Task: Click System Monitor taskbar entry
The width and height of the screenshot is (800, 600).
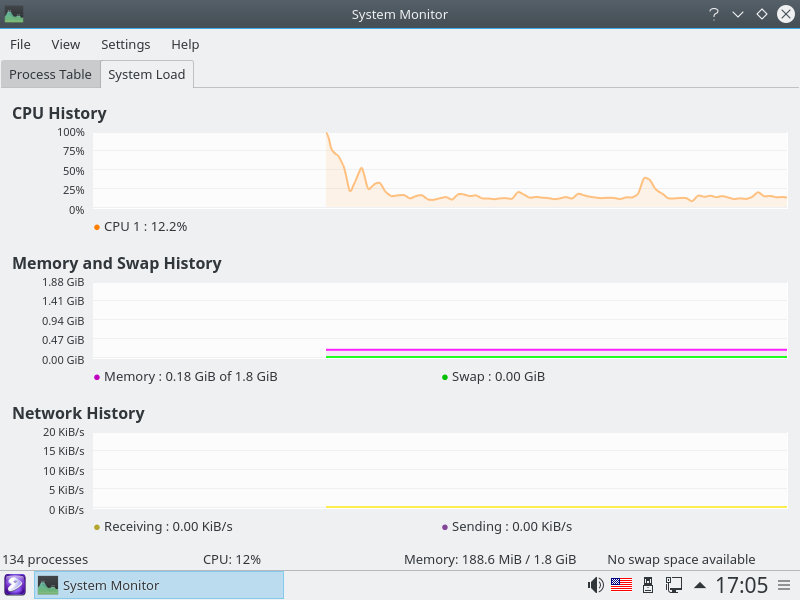Action: click(x=159, y=585)
